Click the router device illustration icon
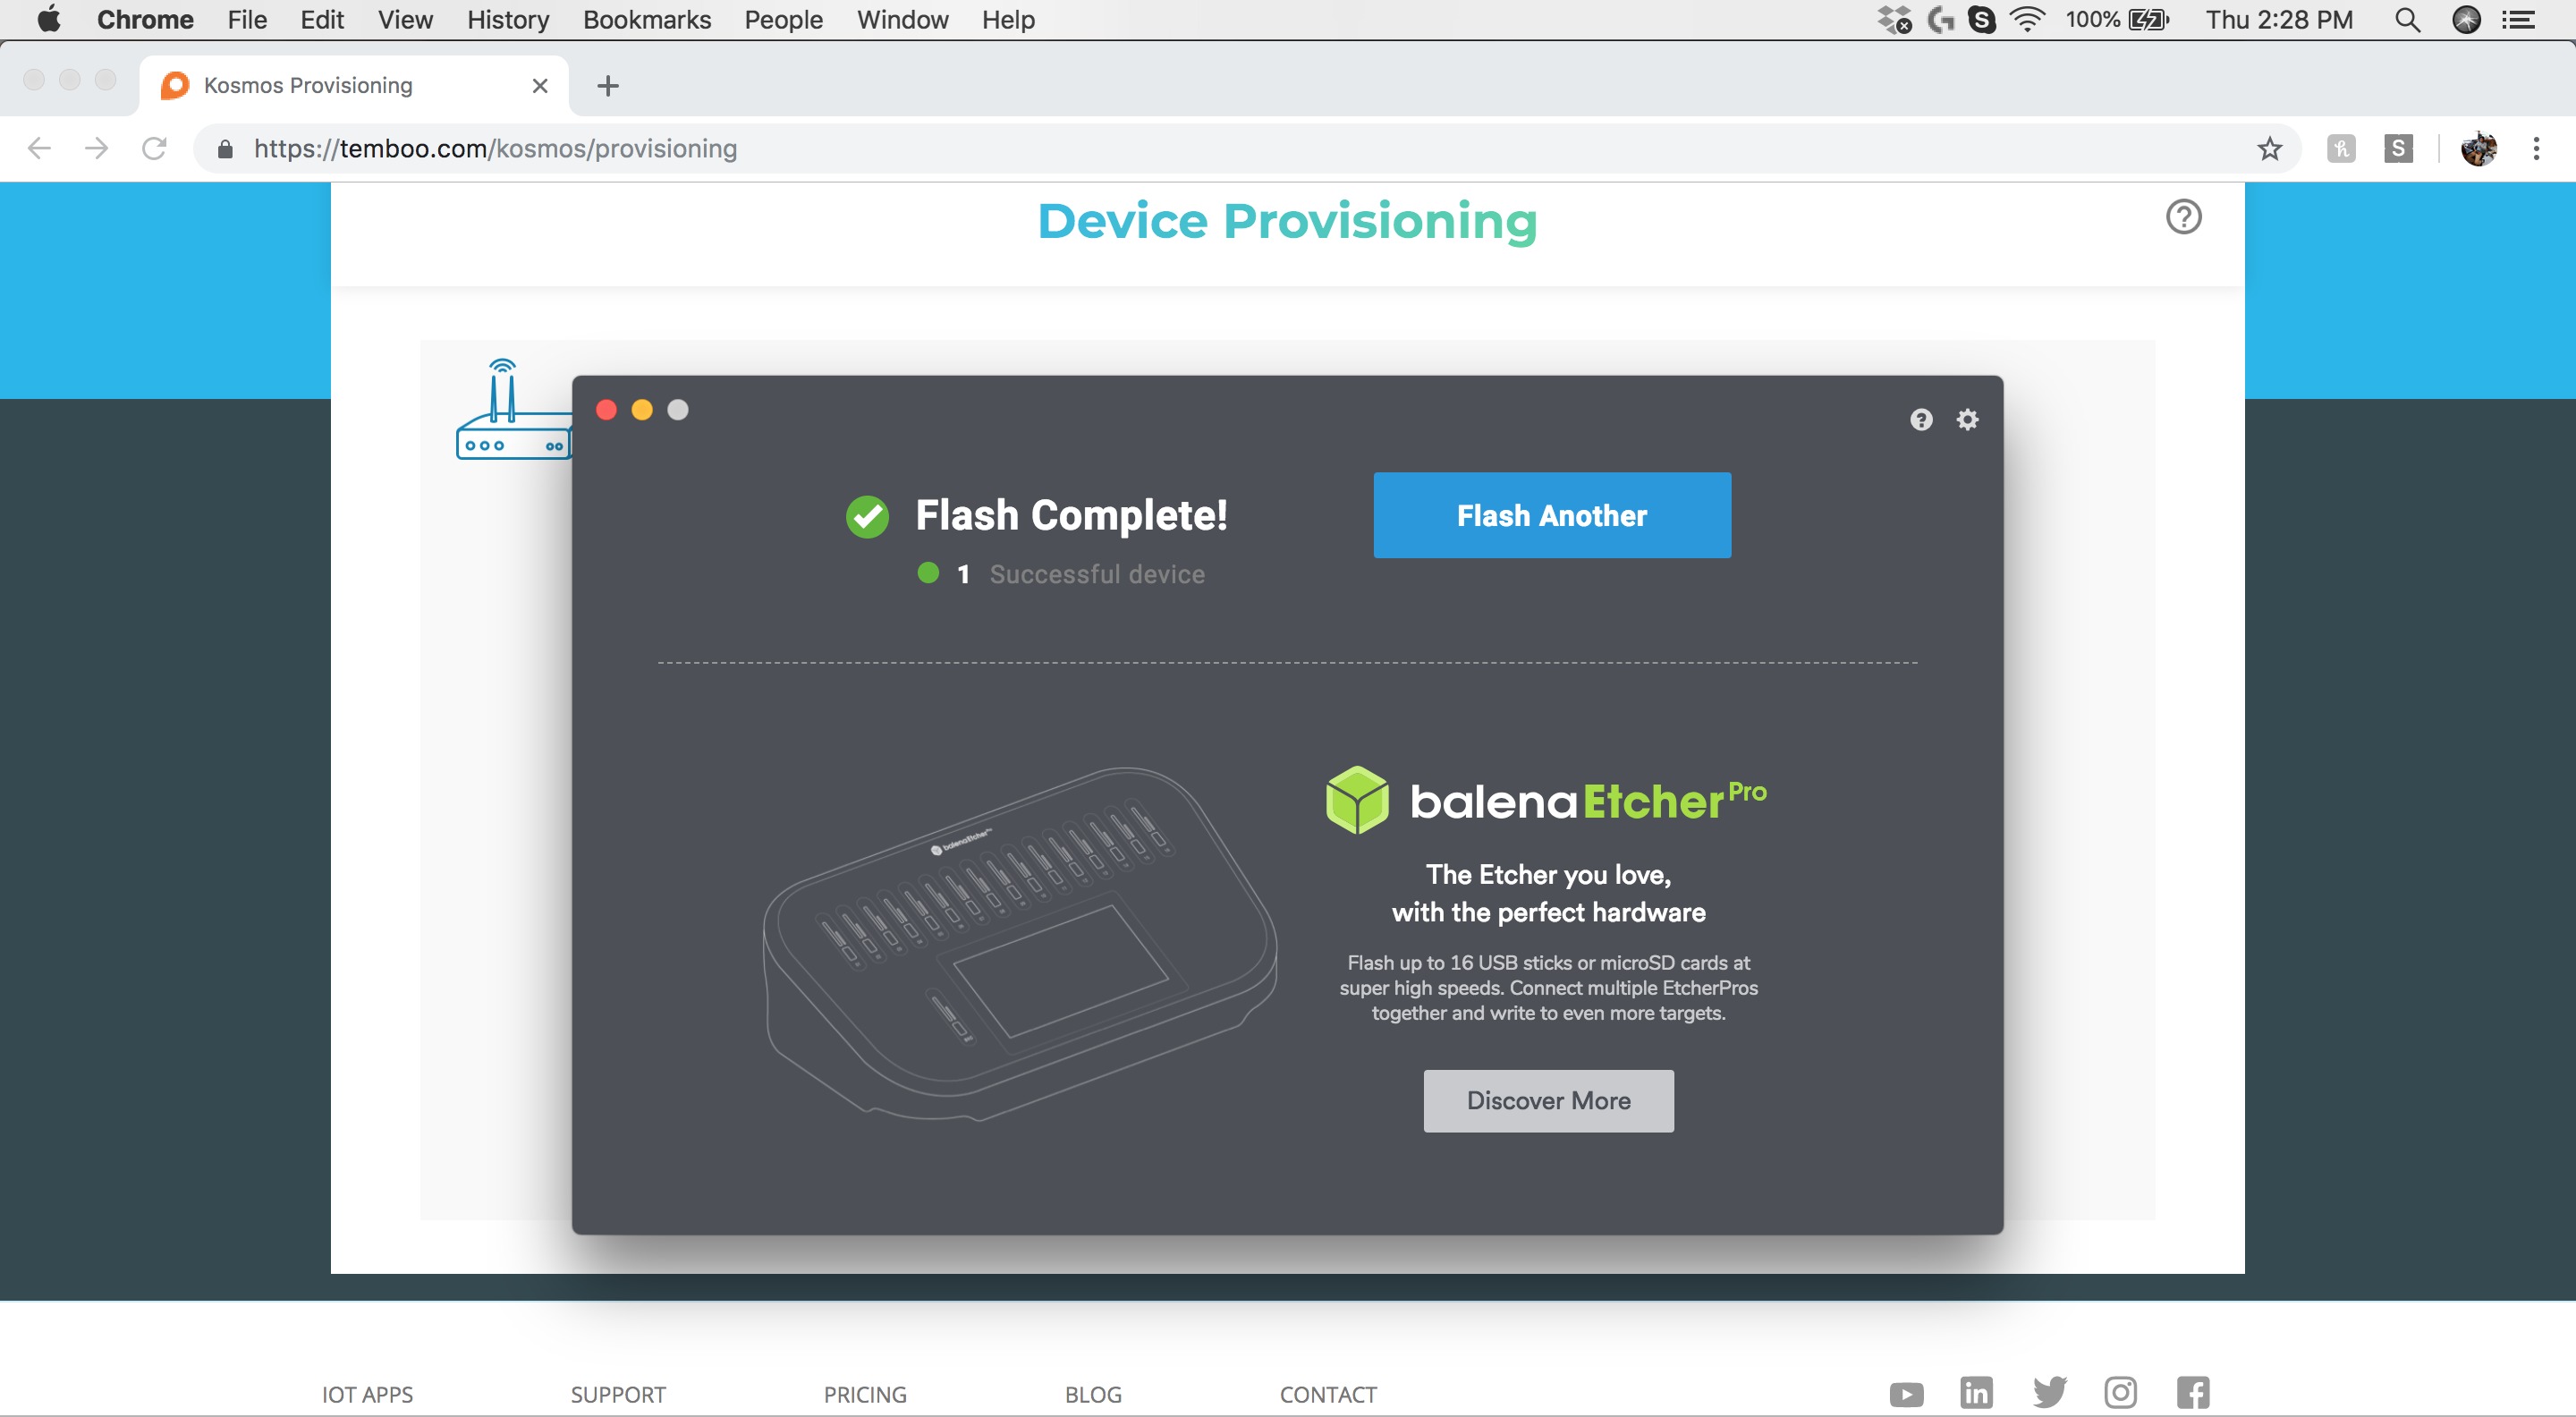Image resolution: width=2576 pixels, height=1417 pixels. tap(513, 409)
